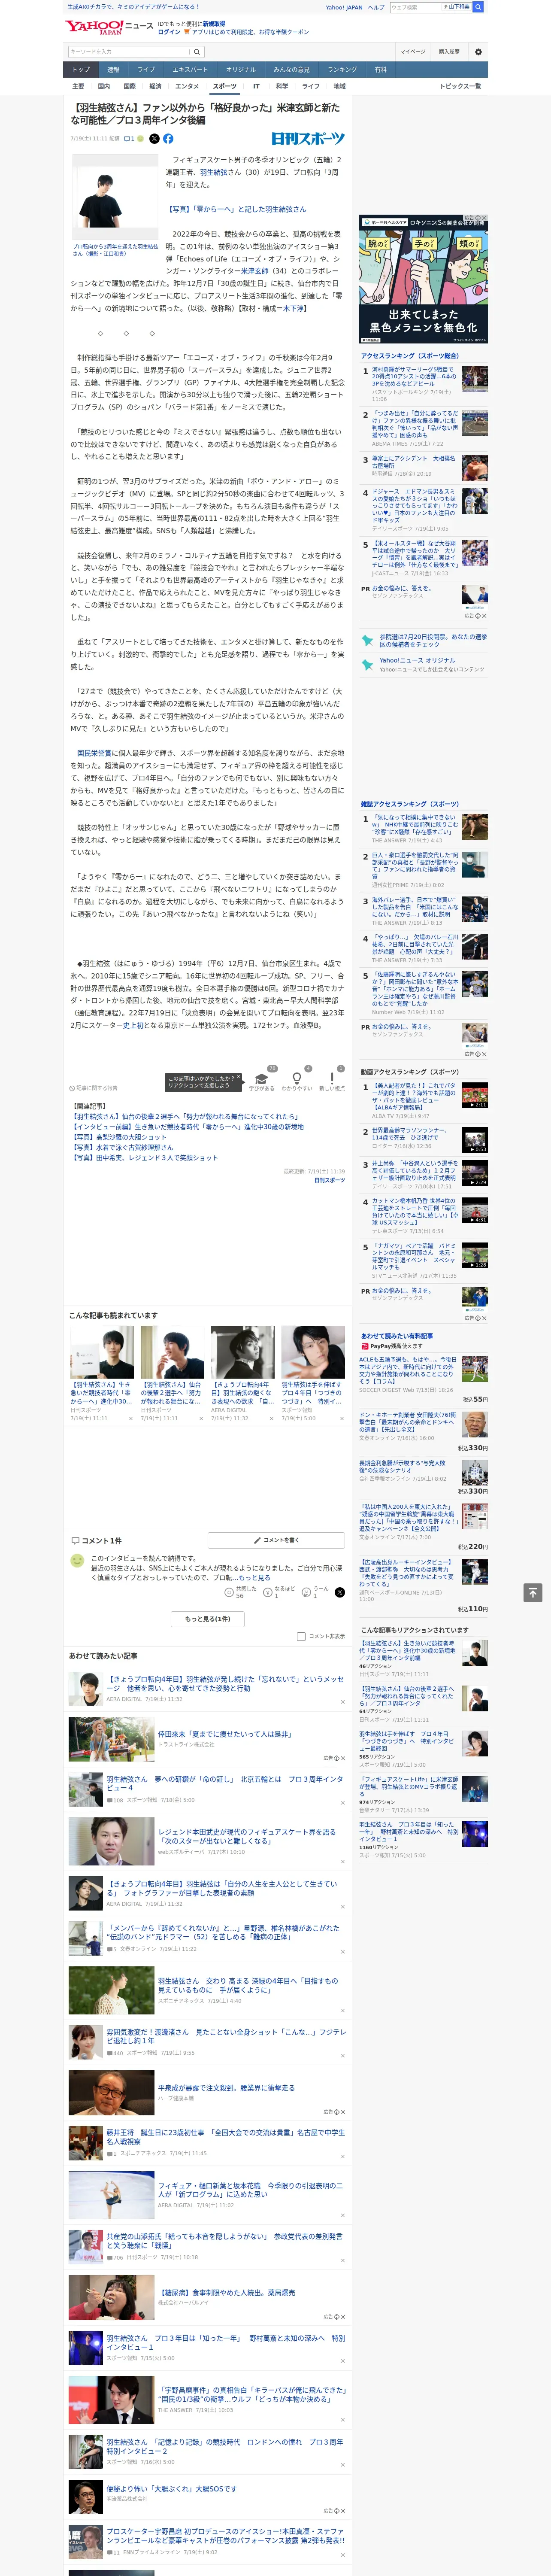Click the web search magnifier button at top
Viewport: 551px width, 2576px height.
pyautogui.click(x=478, y=7)
